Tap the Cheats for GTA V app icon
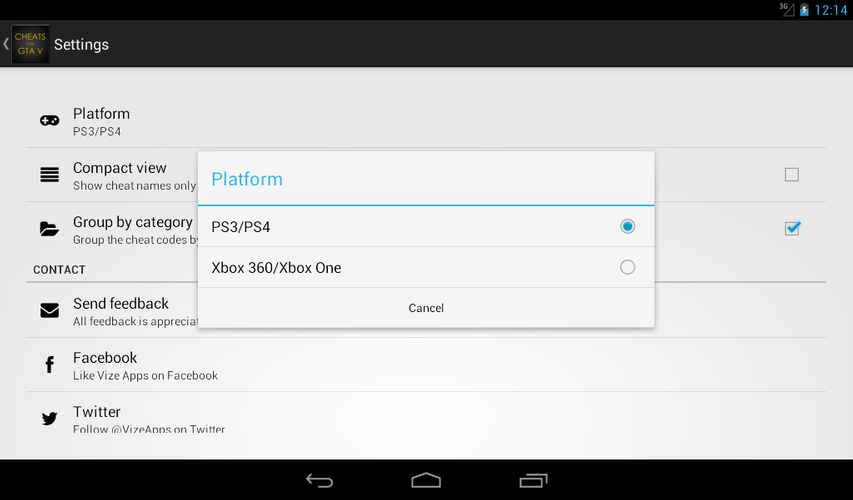853x500 pixels. coord(30,44)
